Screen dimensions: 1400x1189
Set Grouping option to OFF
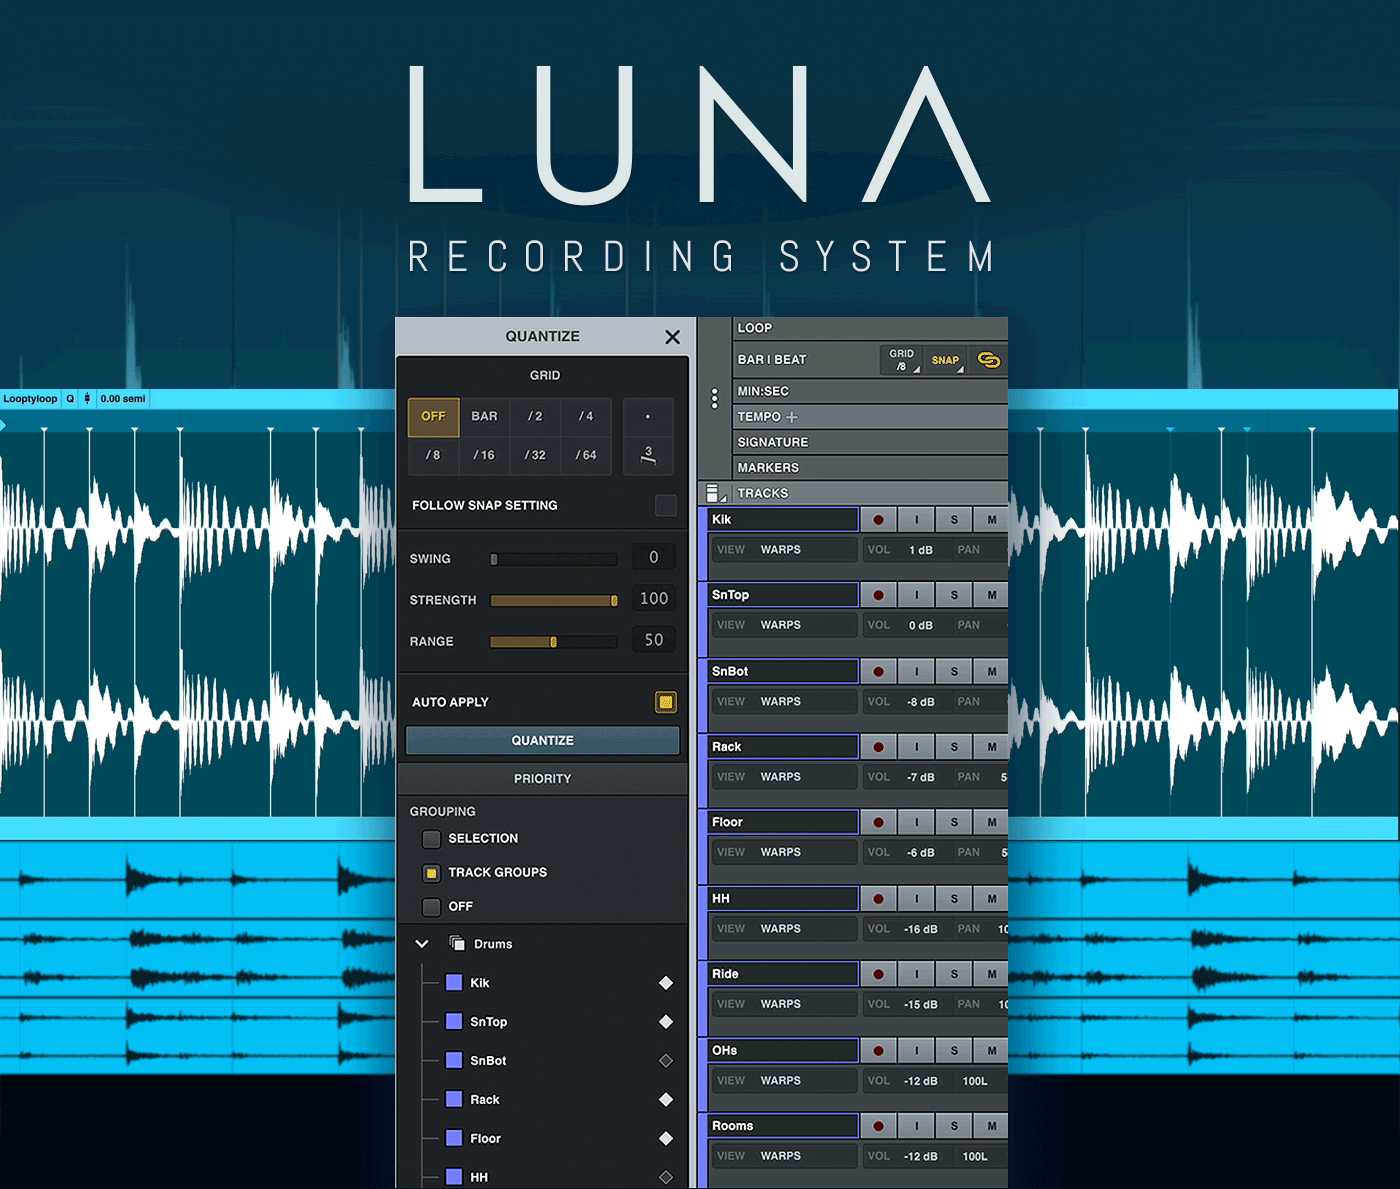[431, 907]
